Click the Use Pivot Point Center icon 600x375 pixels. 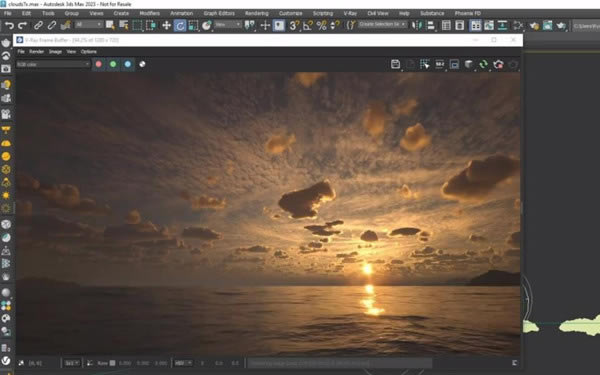tap(250, 26)
